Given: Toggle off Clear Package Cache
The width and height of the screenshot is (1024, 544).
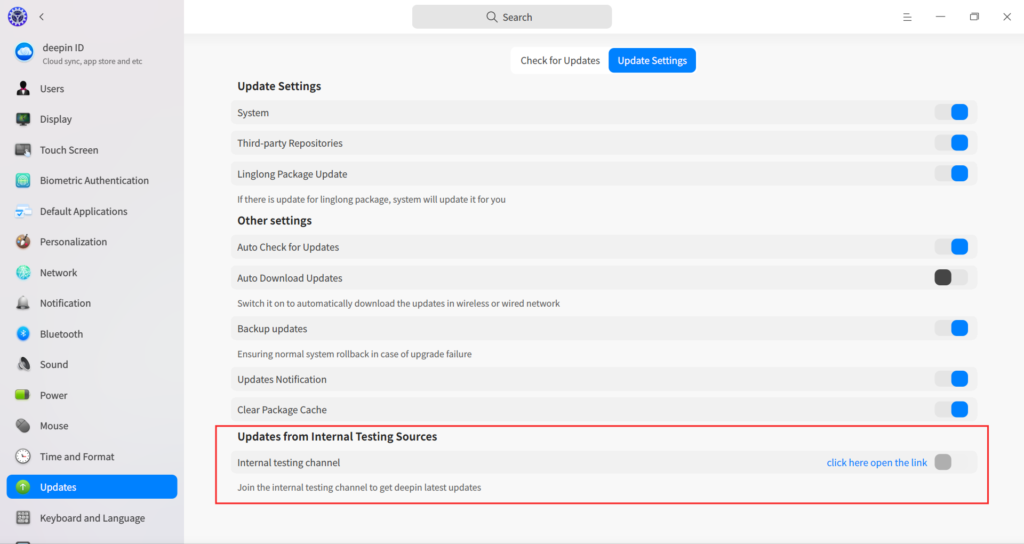Looking at the screenshot, I should [952, 410].
